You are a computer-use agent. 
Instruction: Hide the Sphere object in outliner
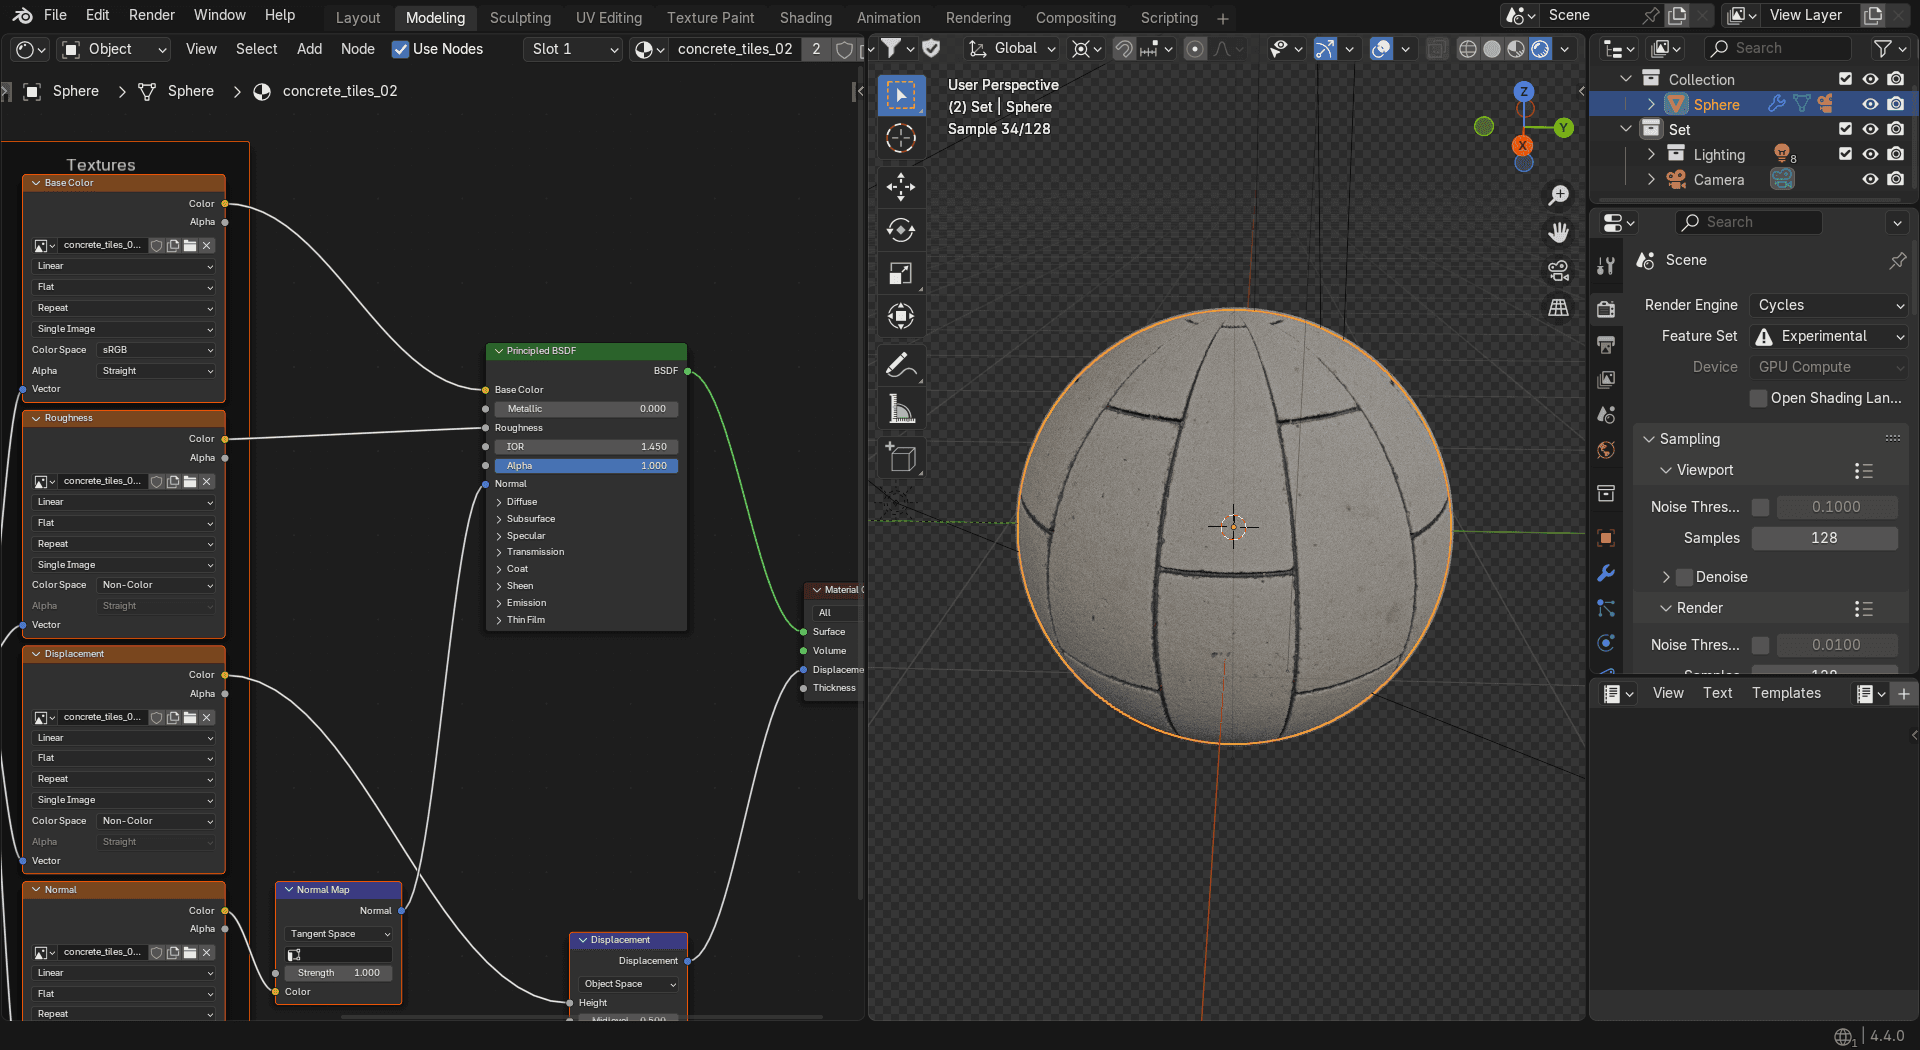[x=1870, y=104]
